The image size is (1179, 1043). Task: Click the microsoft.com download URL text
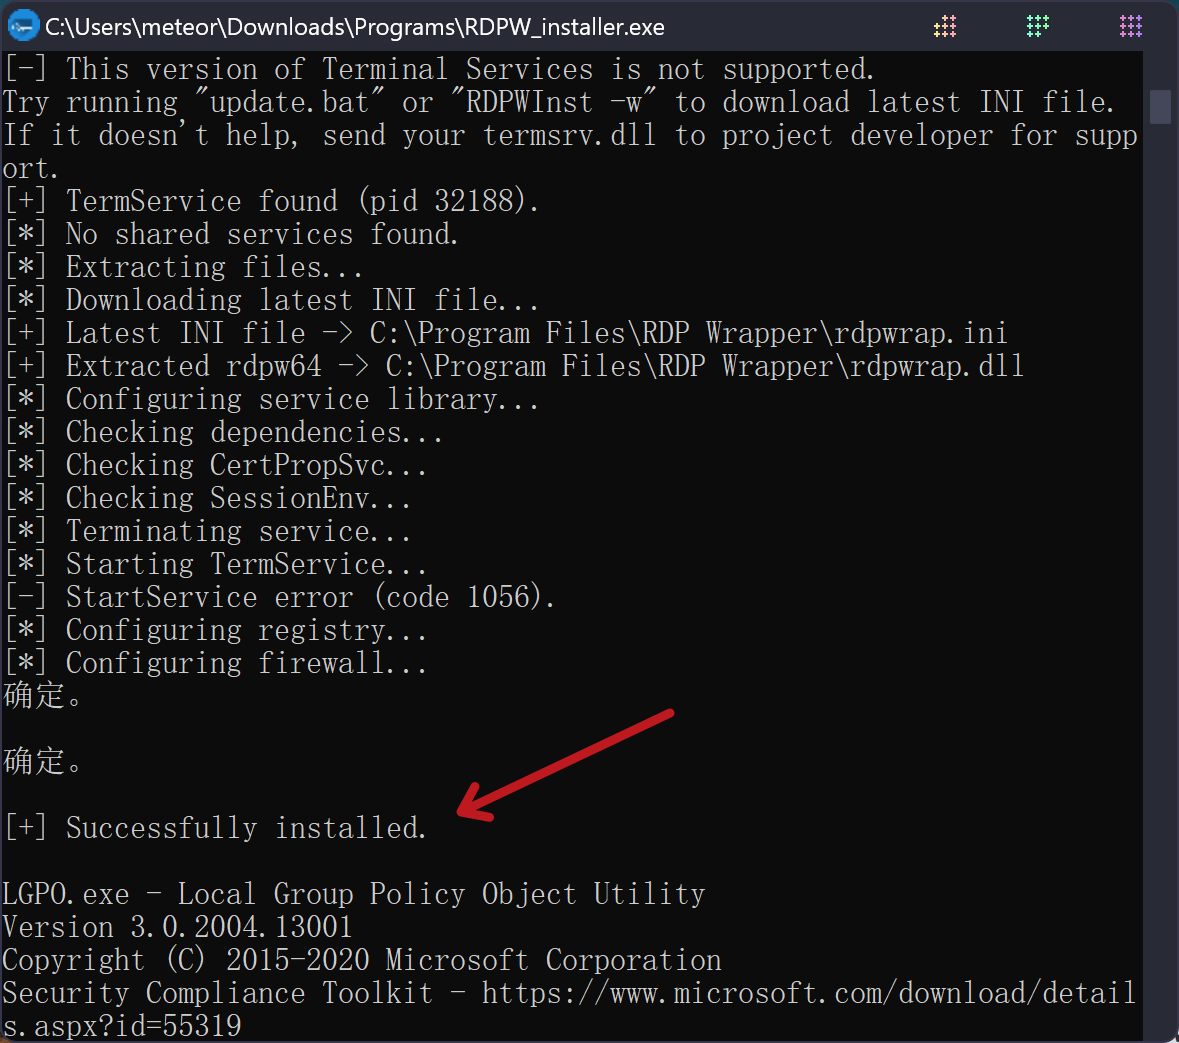click(808, 993)
